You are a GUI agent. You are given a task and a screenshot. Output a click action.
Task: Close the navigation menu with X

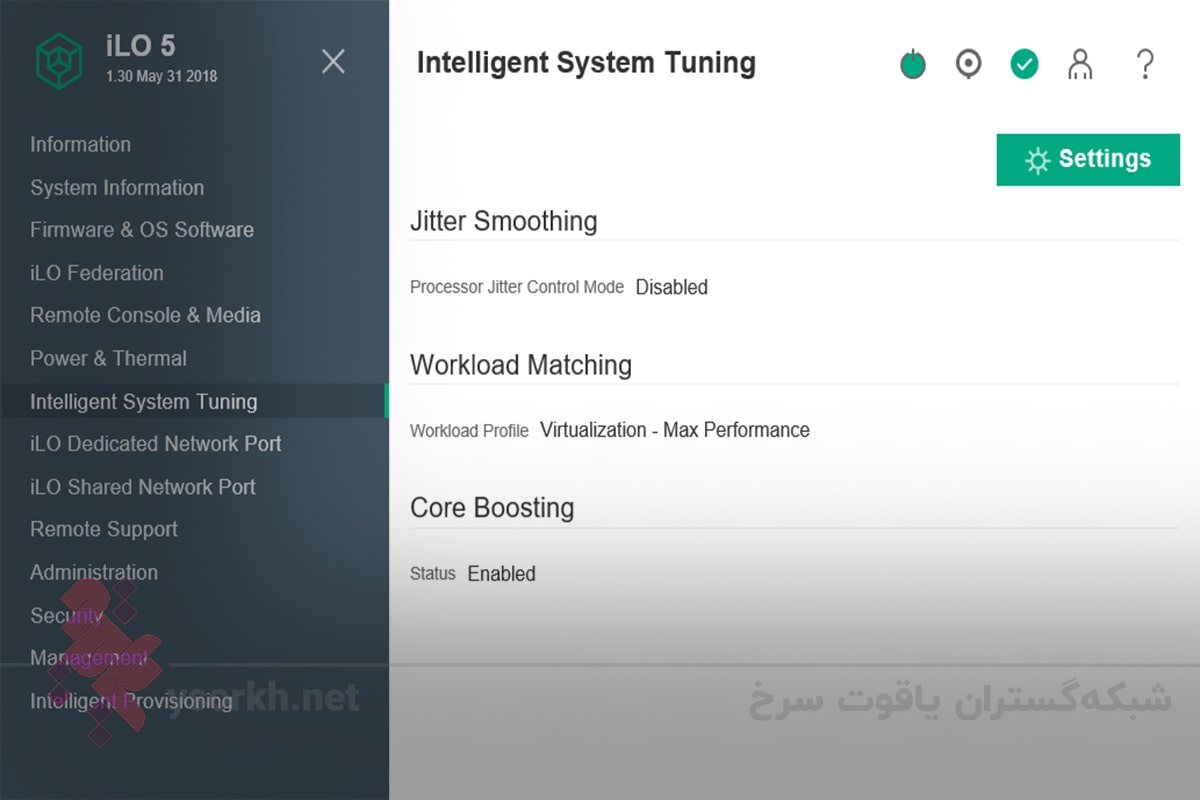[x=333, y=61]
